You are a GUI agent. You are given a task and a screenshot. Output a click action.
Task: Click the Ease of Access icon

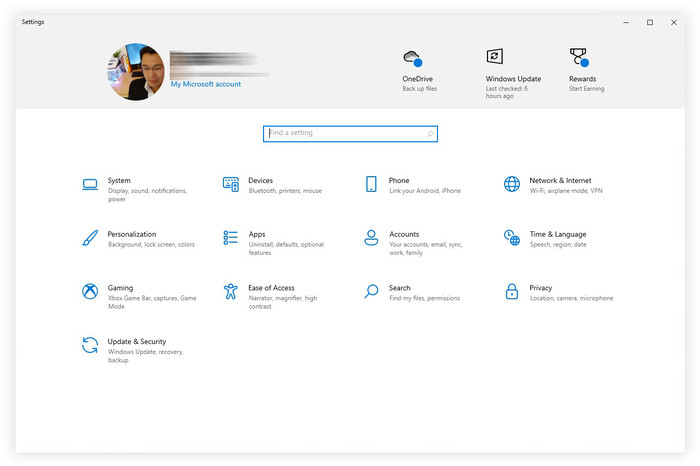(230, 292)
